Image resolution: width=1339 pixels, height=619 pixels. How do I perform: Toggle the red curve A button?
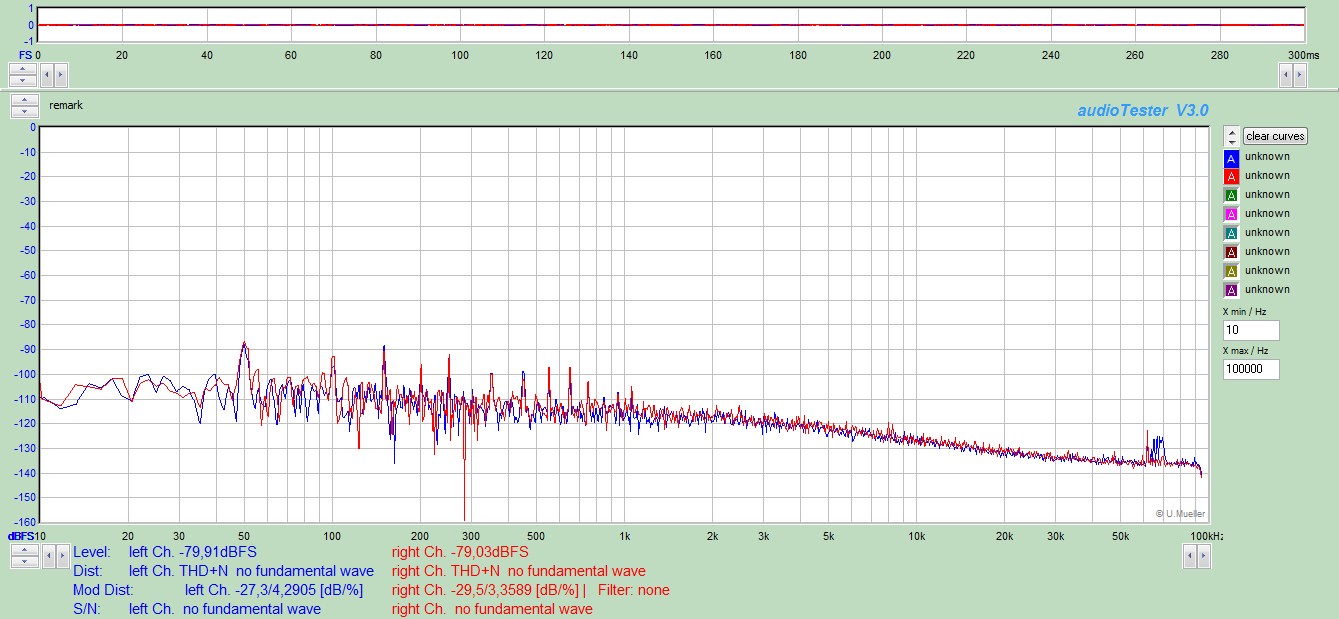[1231, 177]
